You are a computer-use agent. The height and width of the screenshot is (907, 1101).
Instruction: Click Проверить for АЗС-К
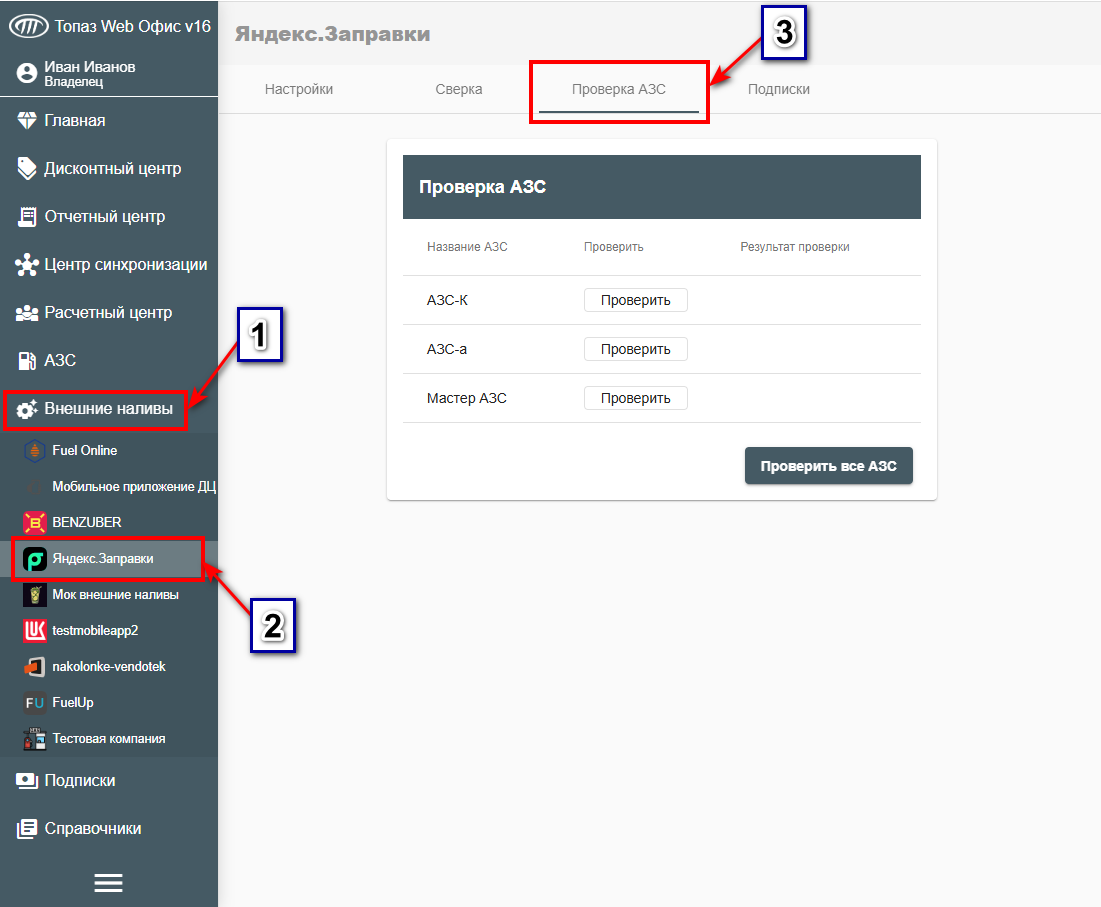click(635, 300)
